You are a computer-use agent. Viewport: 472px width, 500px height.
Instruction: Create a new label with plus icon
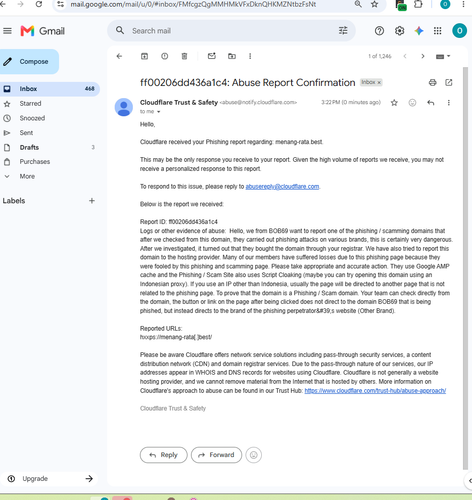92,201
